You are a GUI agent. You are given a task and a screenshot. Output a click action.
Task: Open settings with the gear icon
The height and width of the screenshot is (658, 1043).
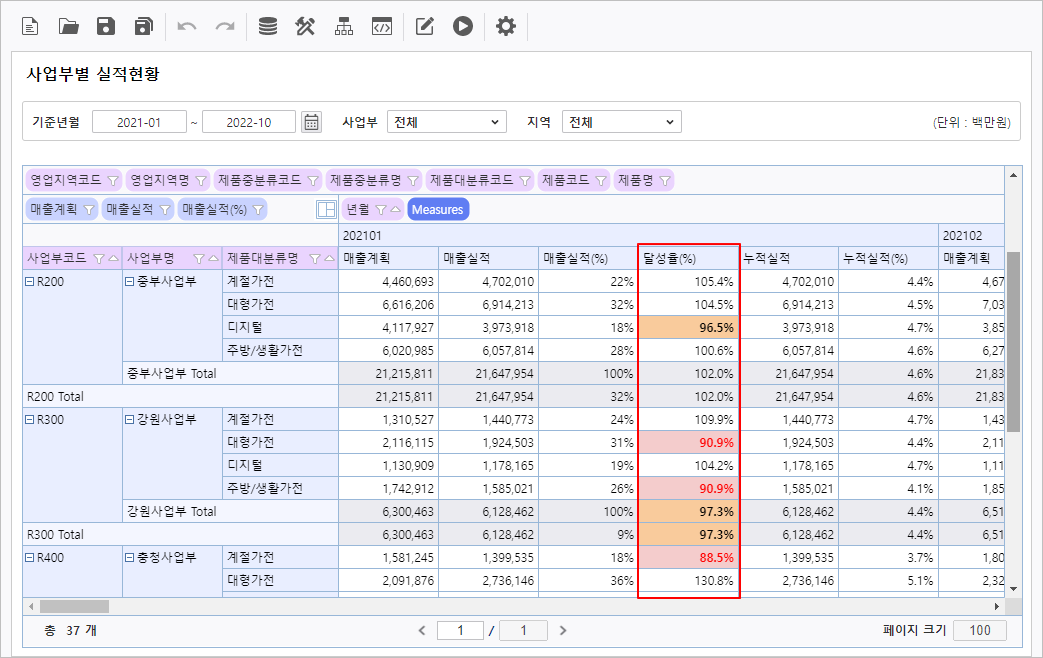[x=506, y=27]
